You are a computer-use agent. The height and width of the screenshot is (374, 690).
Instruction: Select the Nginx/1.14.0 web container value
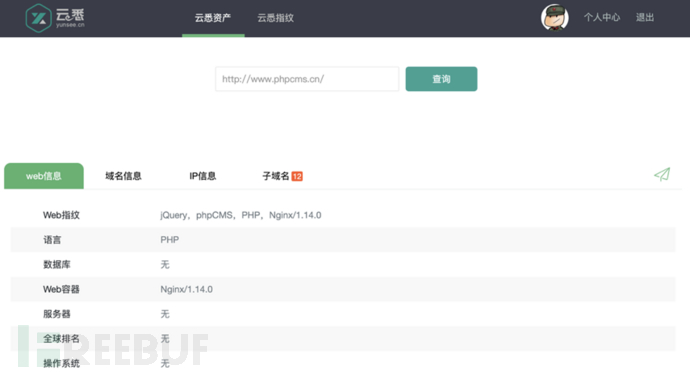[x=187, y=289]
